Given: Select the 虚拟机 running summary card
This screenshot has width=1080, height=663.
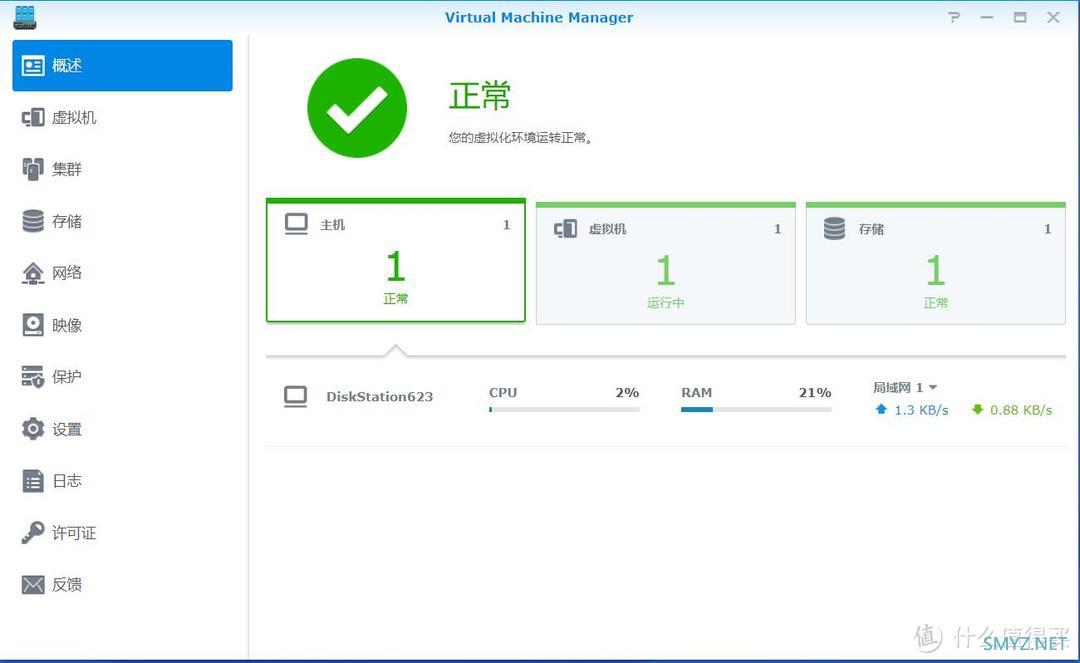Looking at the screenshot, I should tap(665, 263).
